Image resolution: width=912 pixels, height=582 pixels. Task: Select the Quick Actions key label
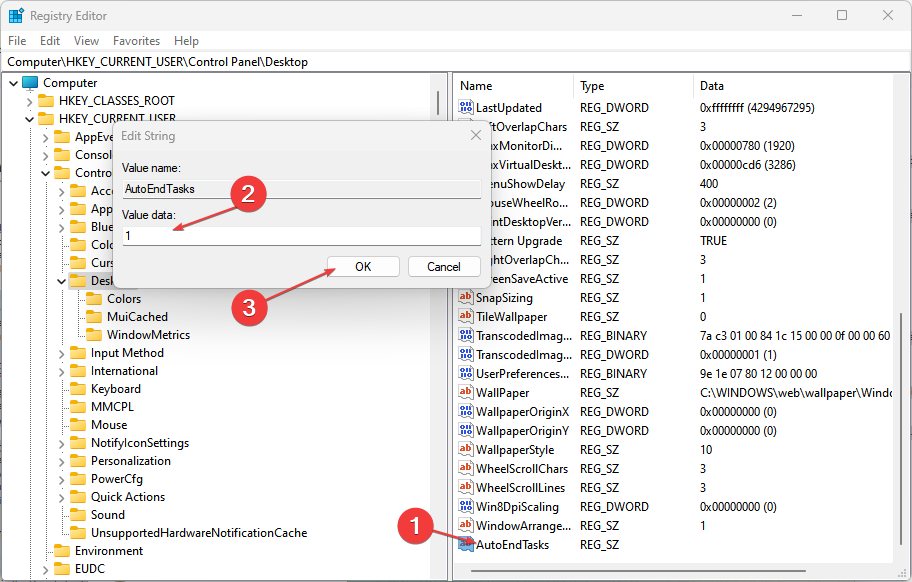[128, 497]
